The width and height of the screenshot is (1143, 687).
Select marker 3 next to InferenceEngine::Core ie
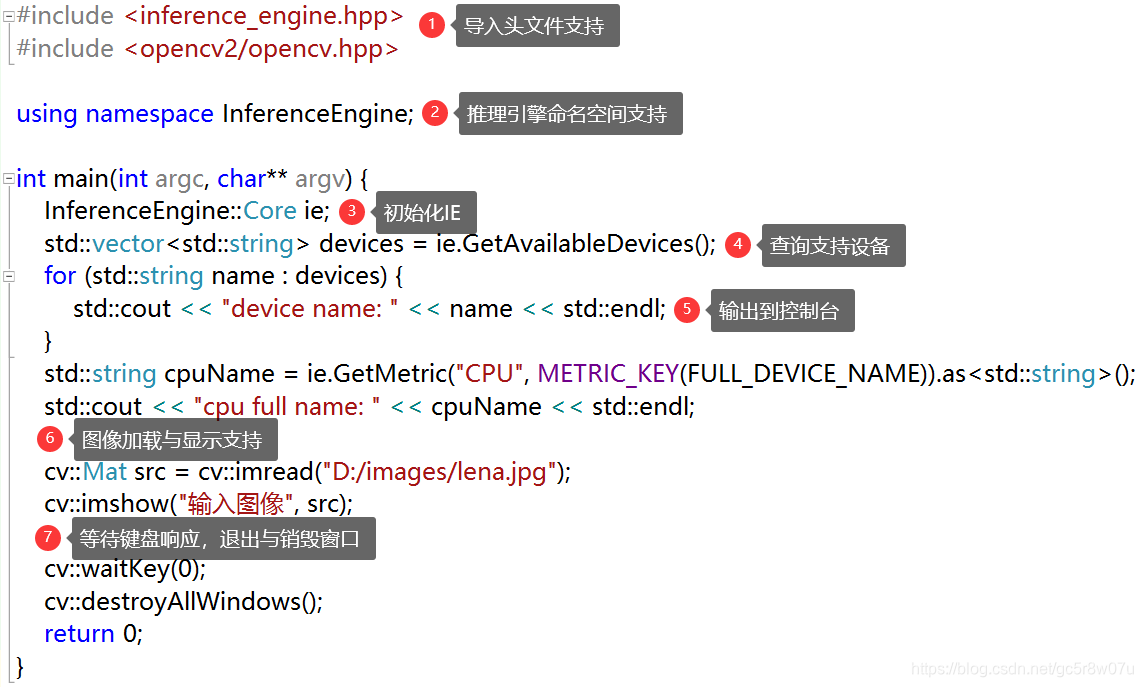click(x=351, y=211)
